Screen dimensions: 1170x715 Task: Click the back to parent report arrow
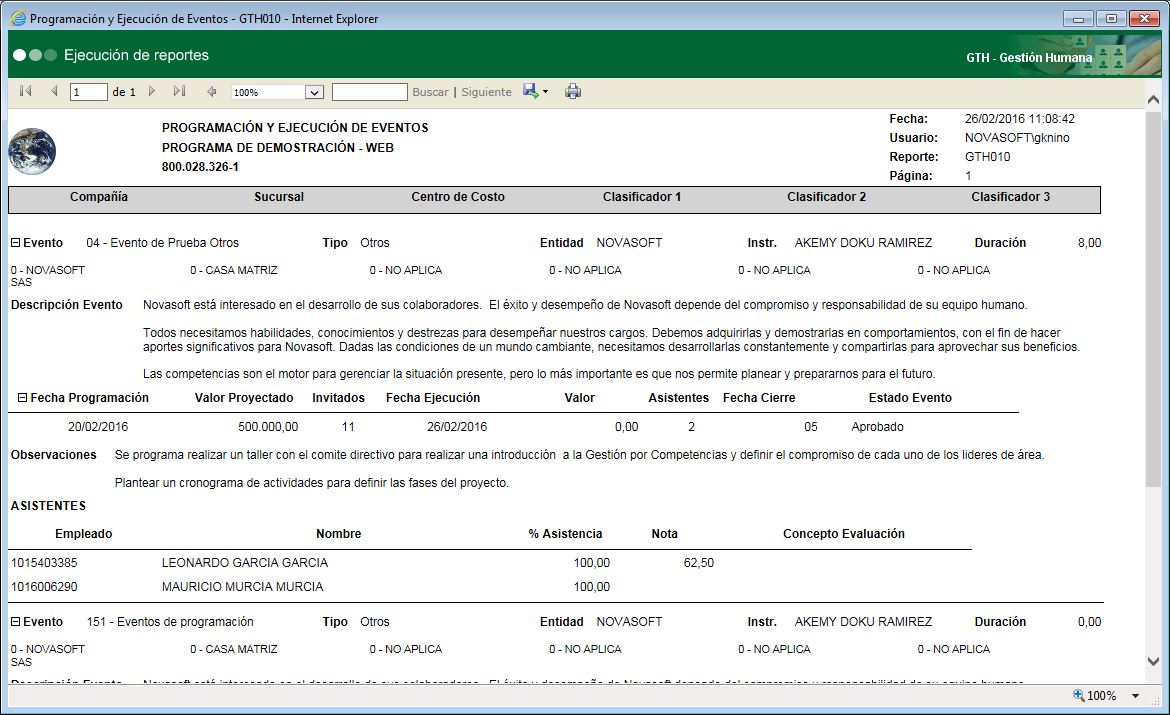[211, 91]
